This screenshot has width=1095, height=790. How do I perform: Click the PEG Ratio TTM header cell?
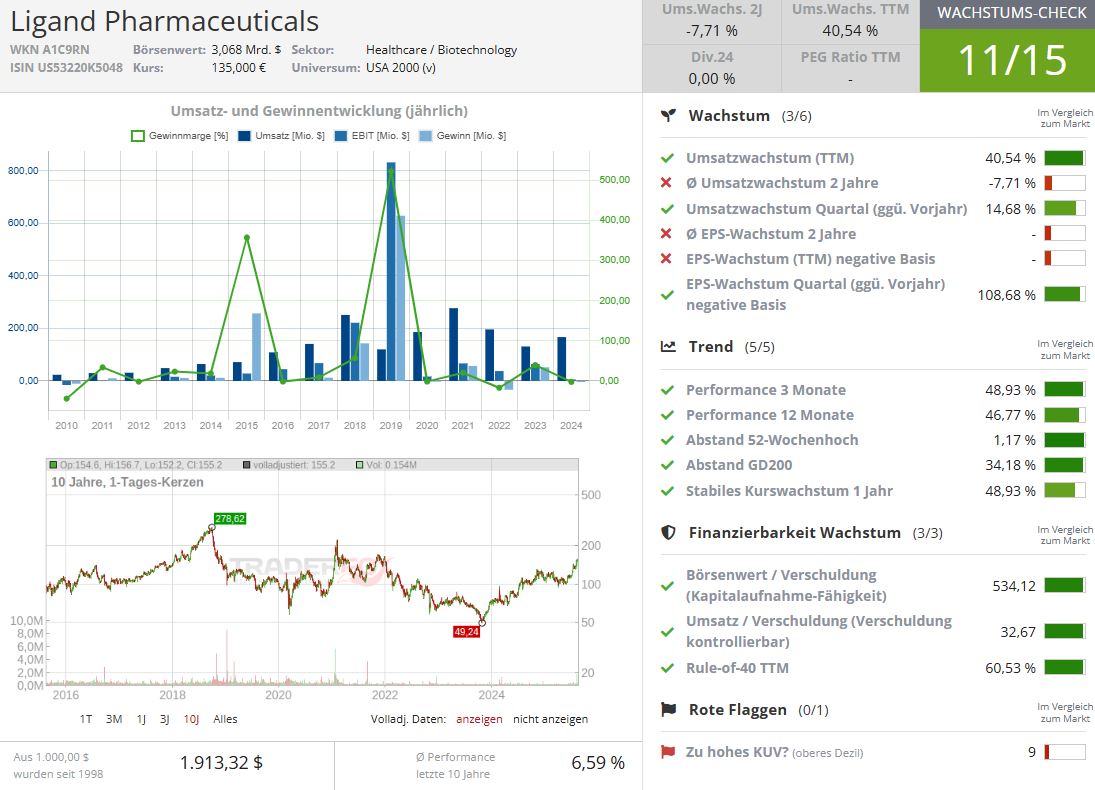(x=851, y=57)
